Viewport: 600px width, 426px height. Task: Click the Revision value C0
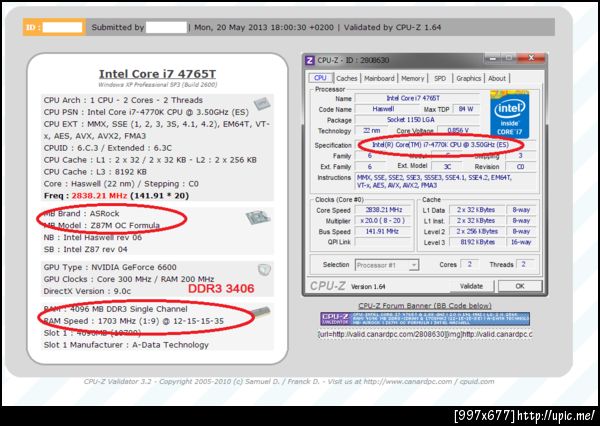tap(520, 166)
